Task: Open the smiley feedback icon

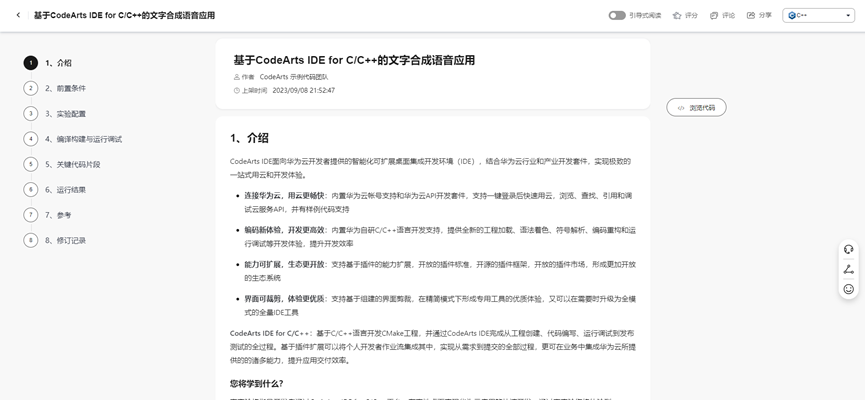Action: (x=848, y=289)
